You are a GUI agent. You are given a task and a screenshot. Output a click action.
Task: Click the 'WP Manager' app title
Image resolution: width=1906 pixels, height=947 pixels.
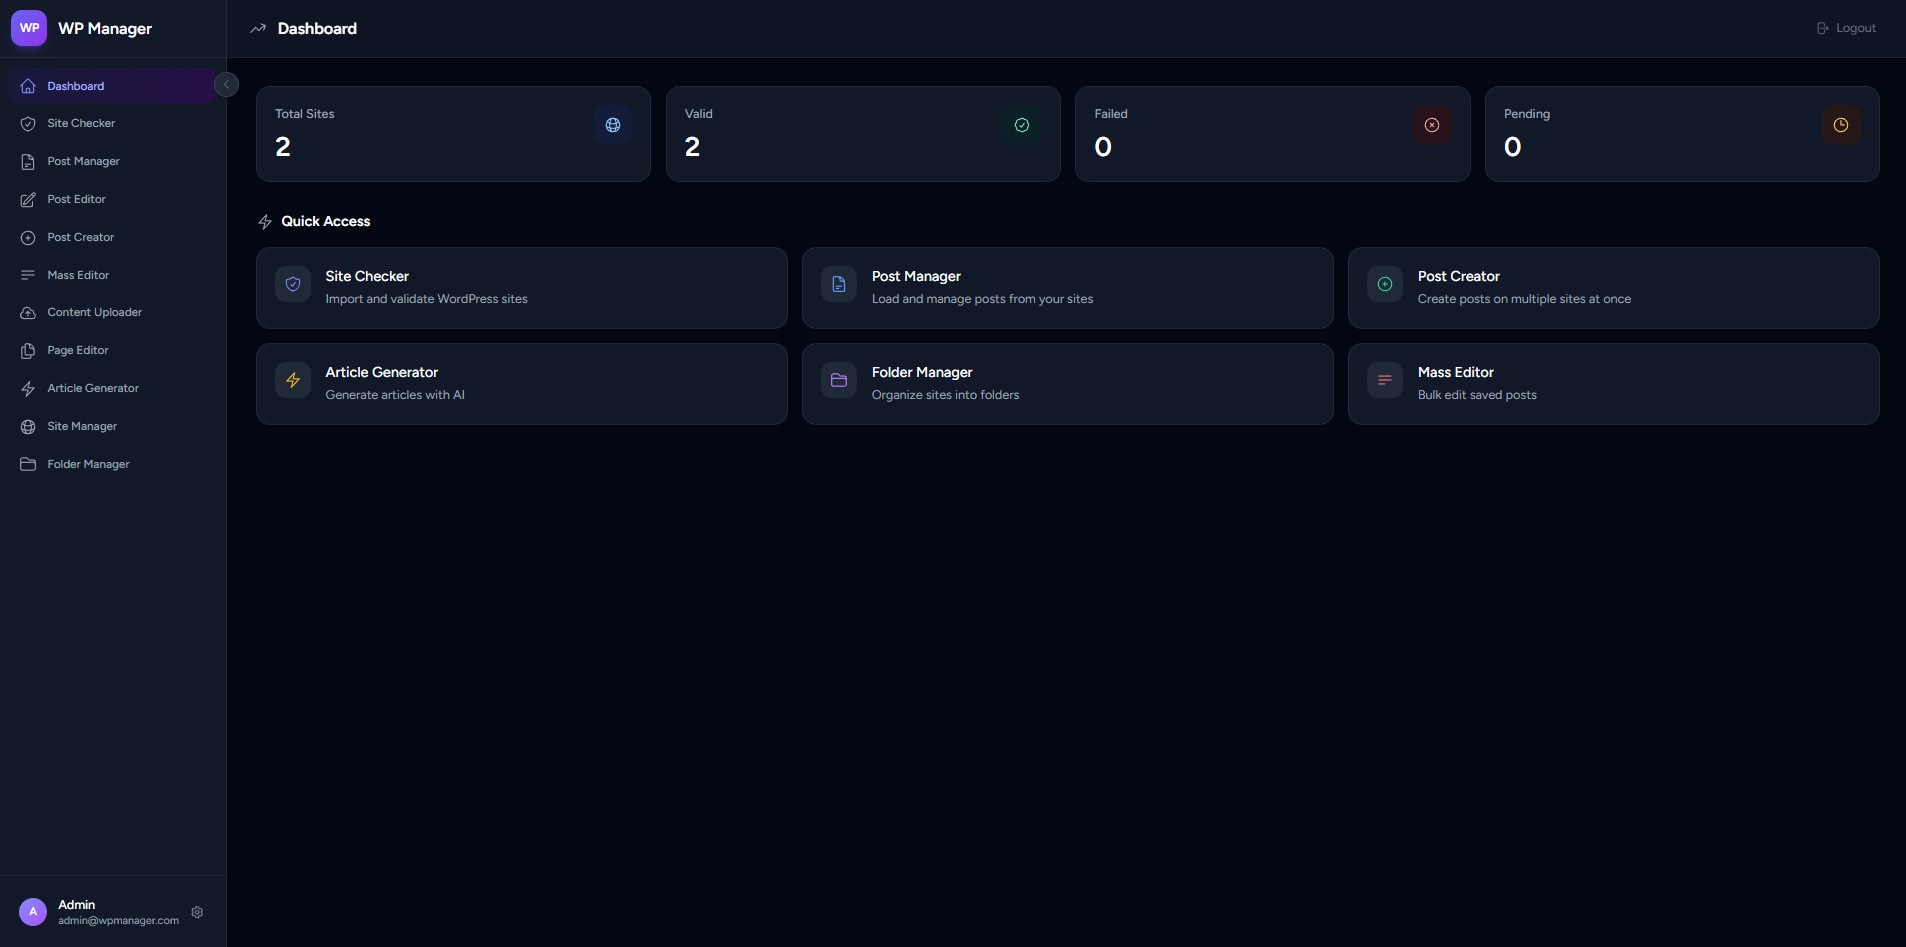pyautogui.click(x=105, y=28)
